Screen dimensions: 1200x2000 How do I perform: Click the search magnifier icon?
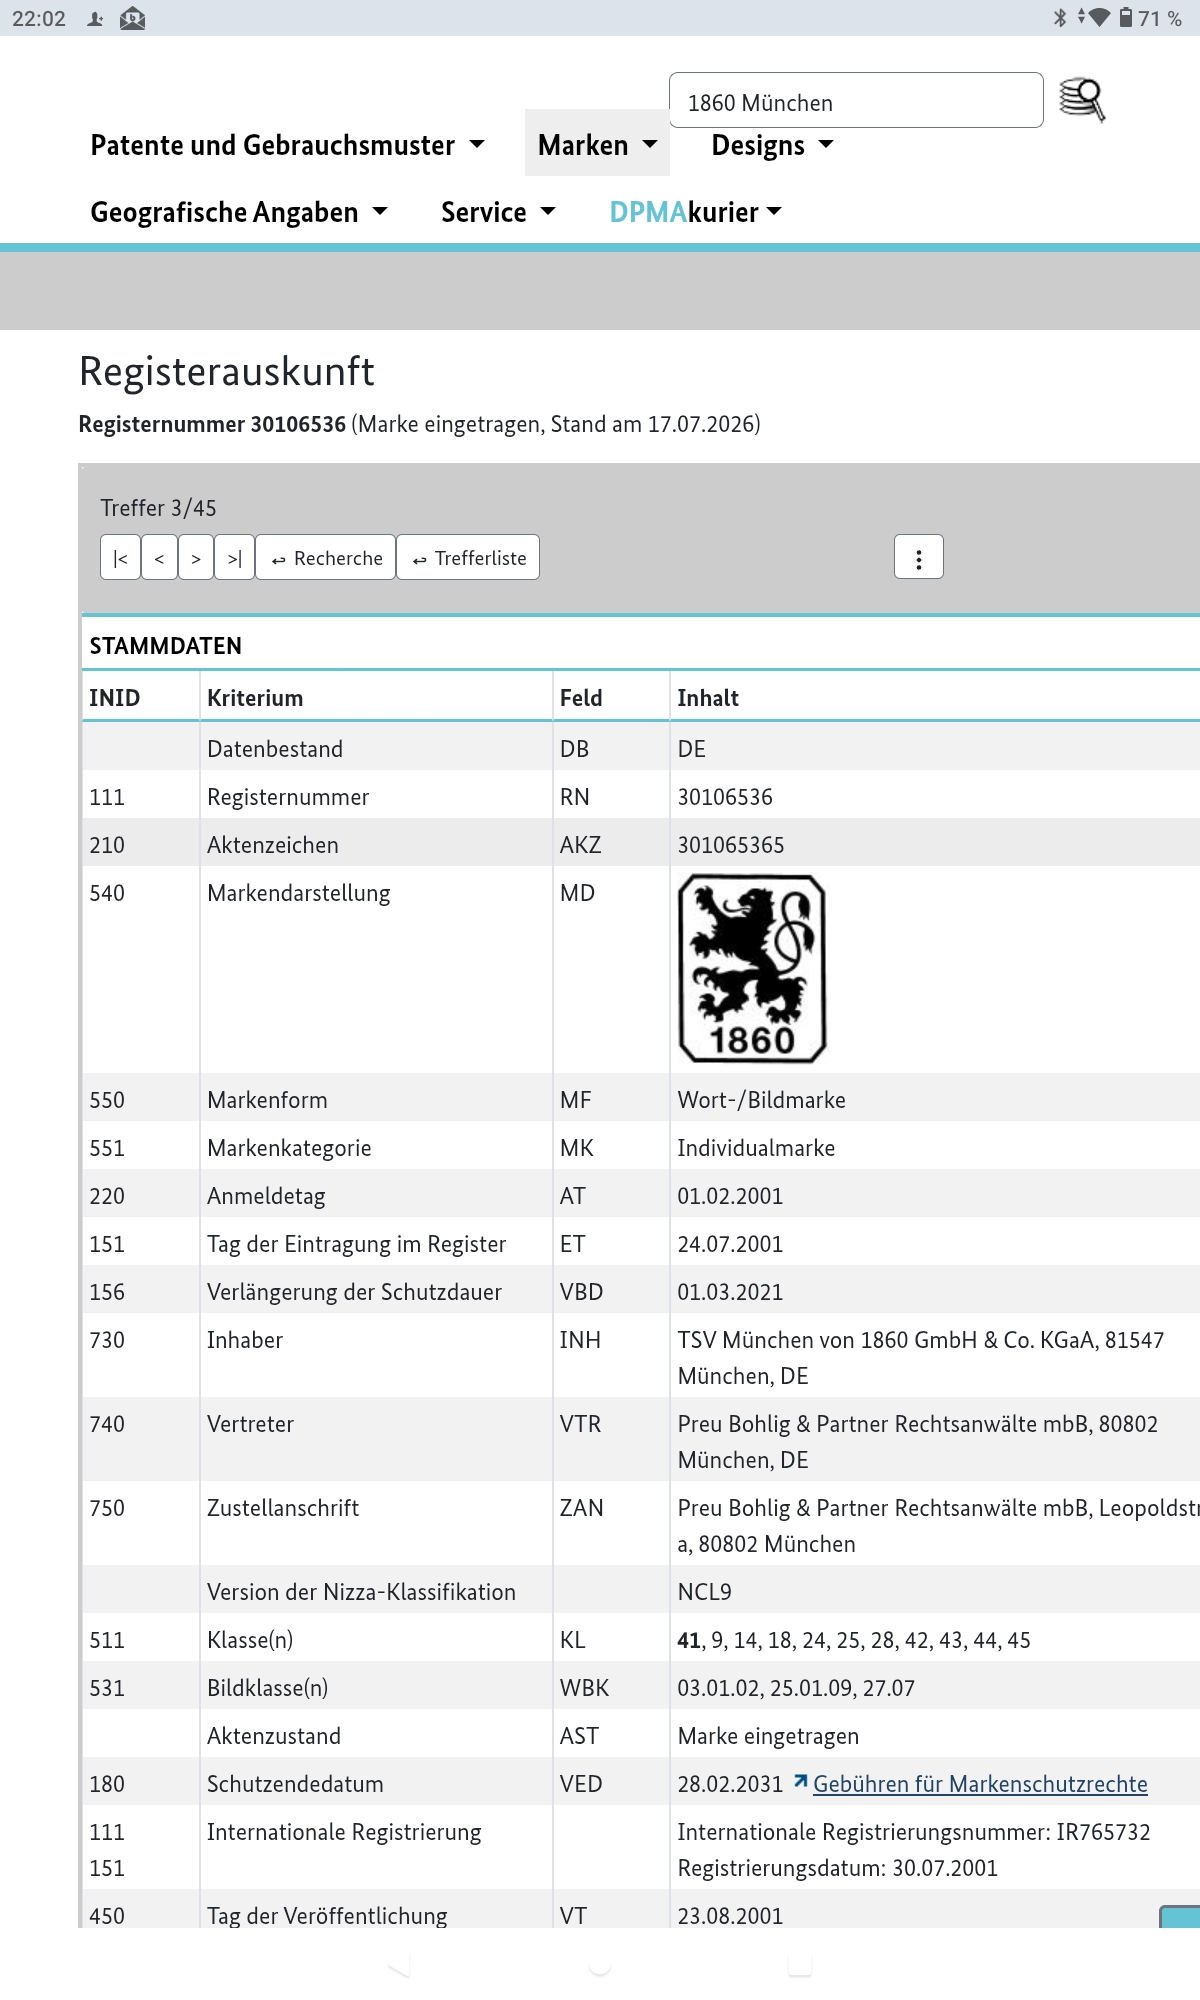coord(1082,100)
